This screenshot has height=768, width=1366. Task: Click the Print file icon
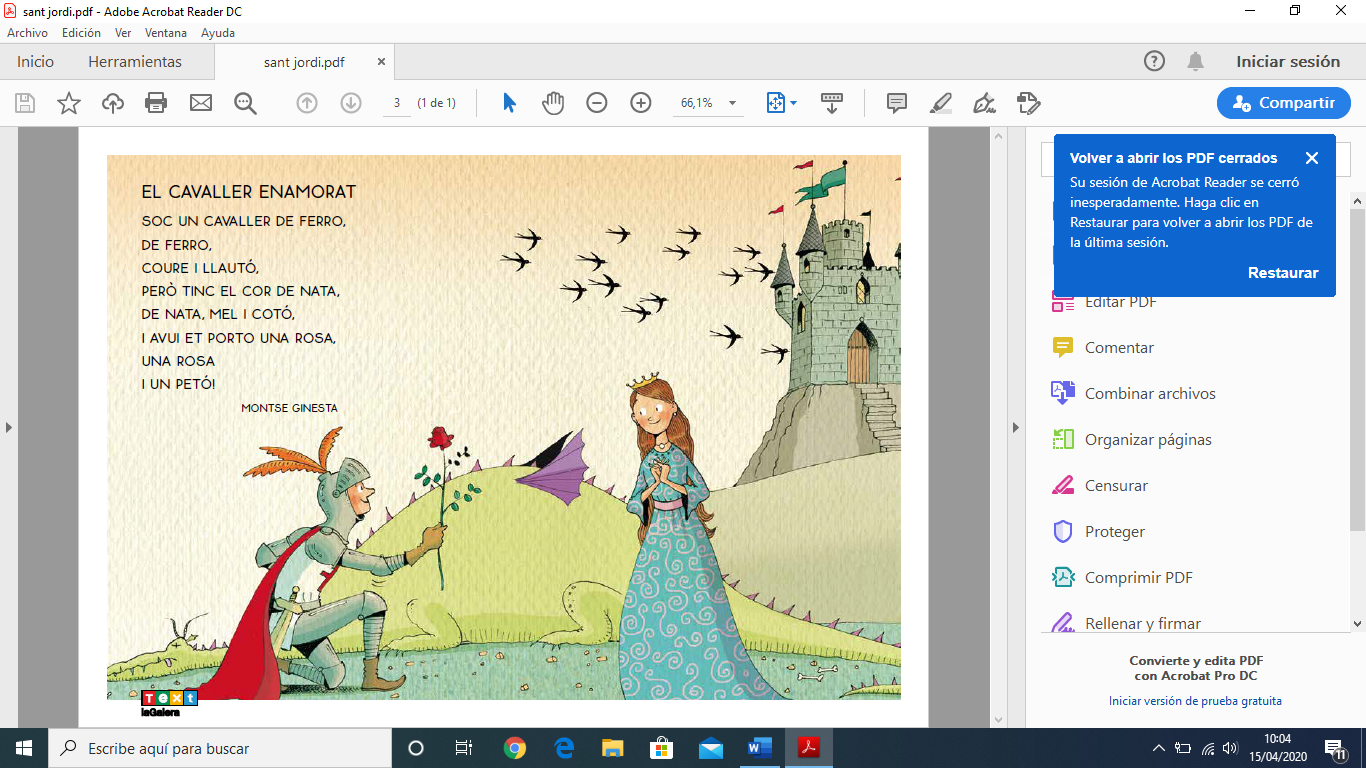click(x=156, y=103)
